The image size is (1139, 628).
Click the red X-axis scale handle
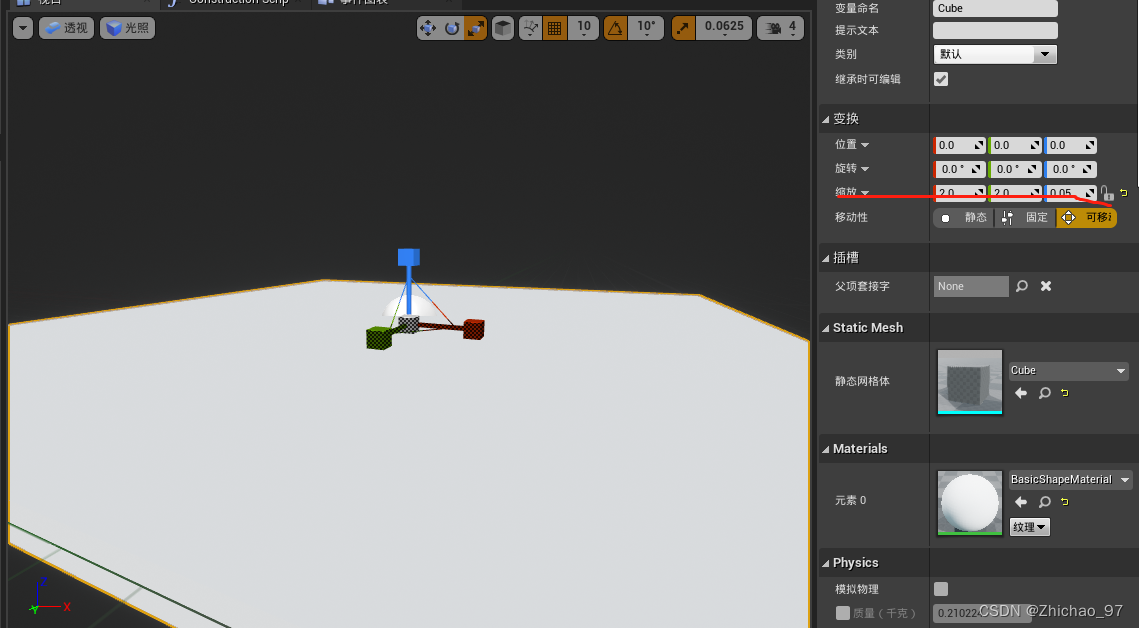(x=474, y=329)
